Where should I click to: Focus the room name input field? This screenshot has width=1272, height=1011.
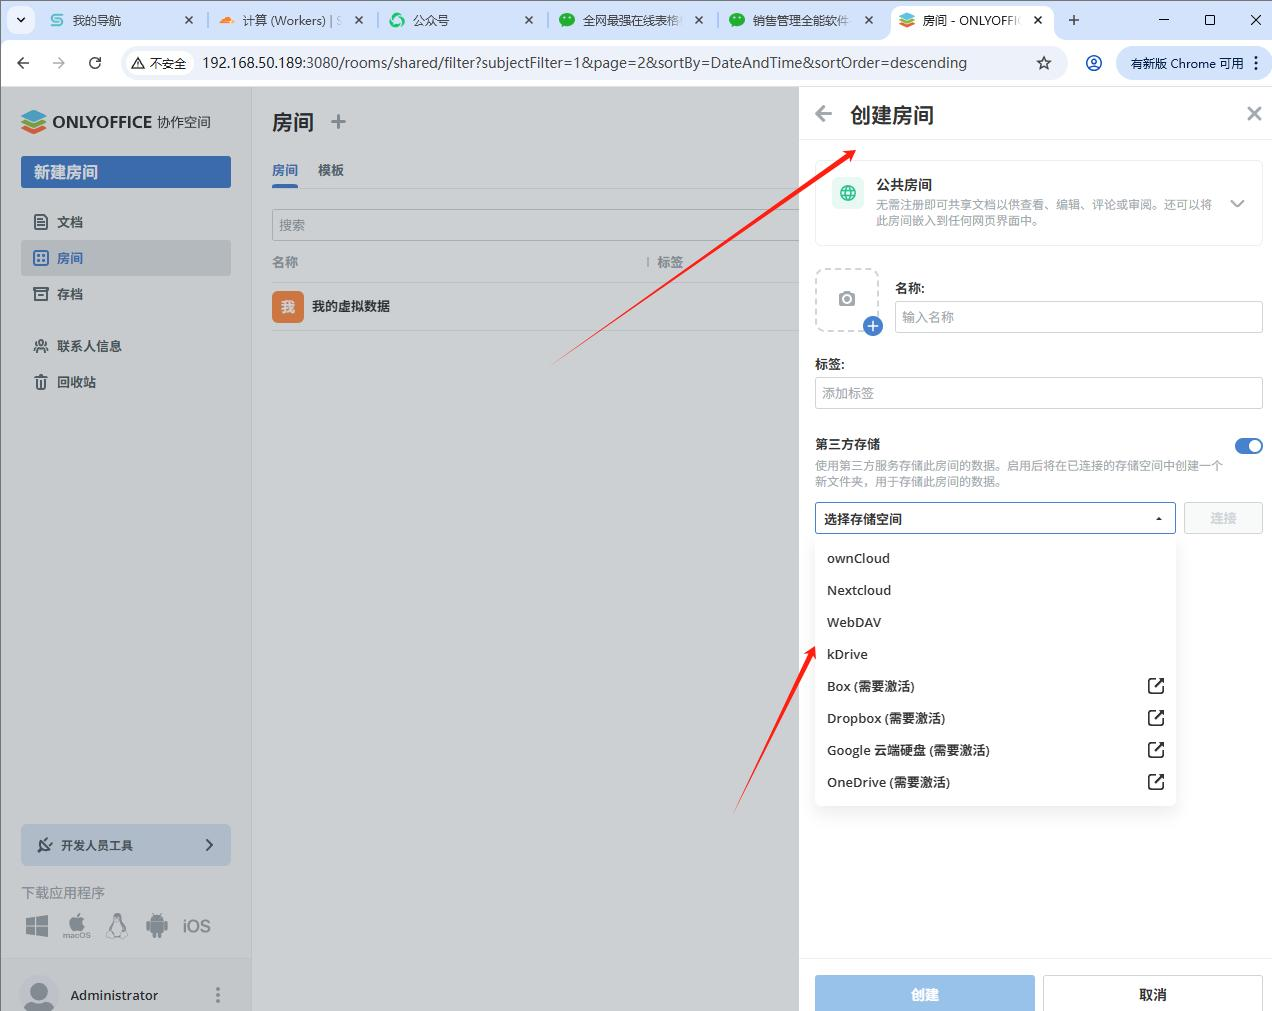1078,317
